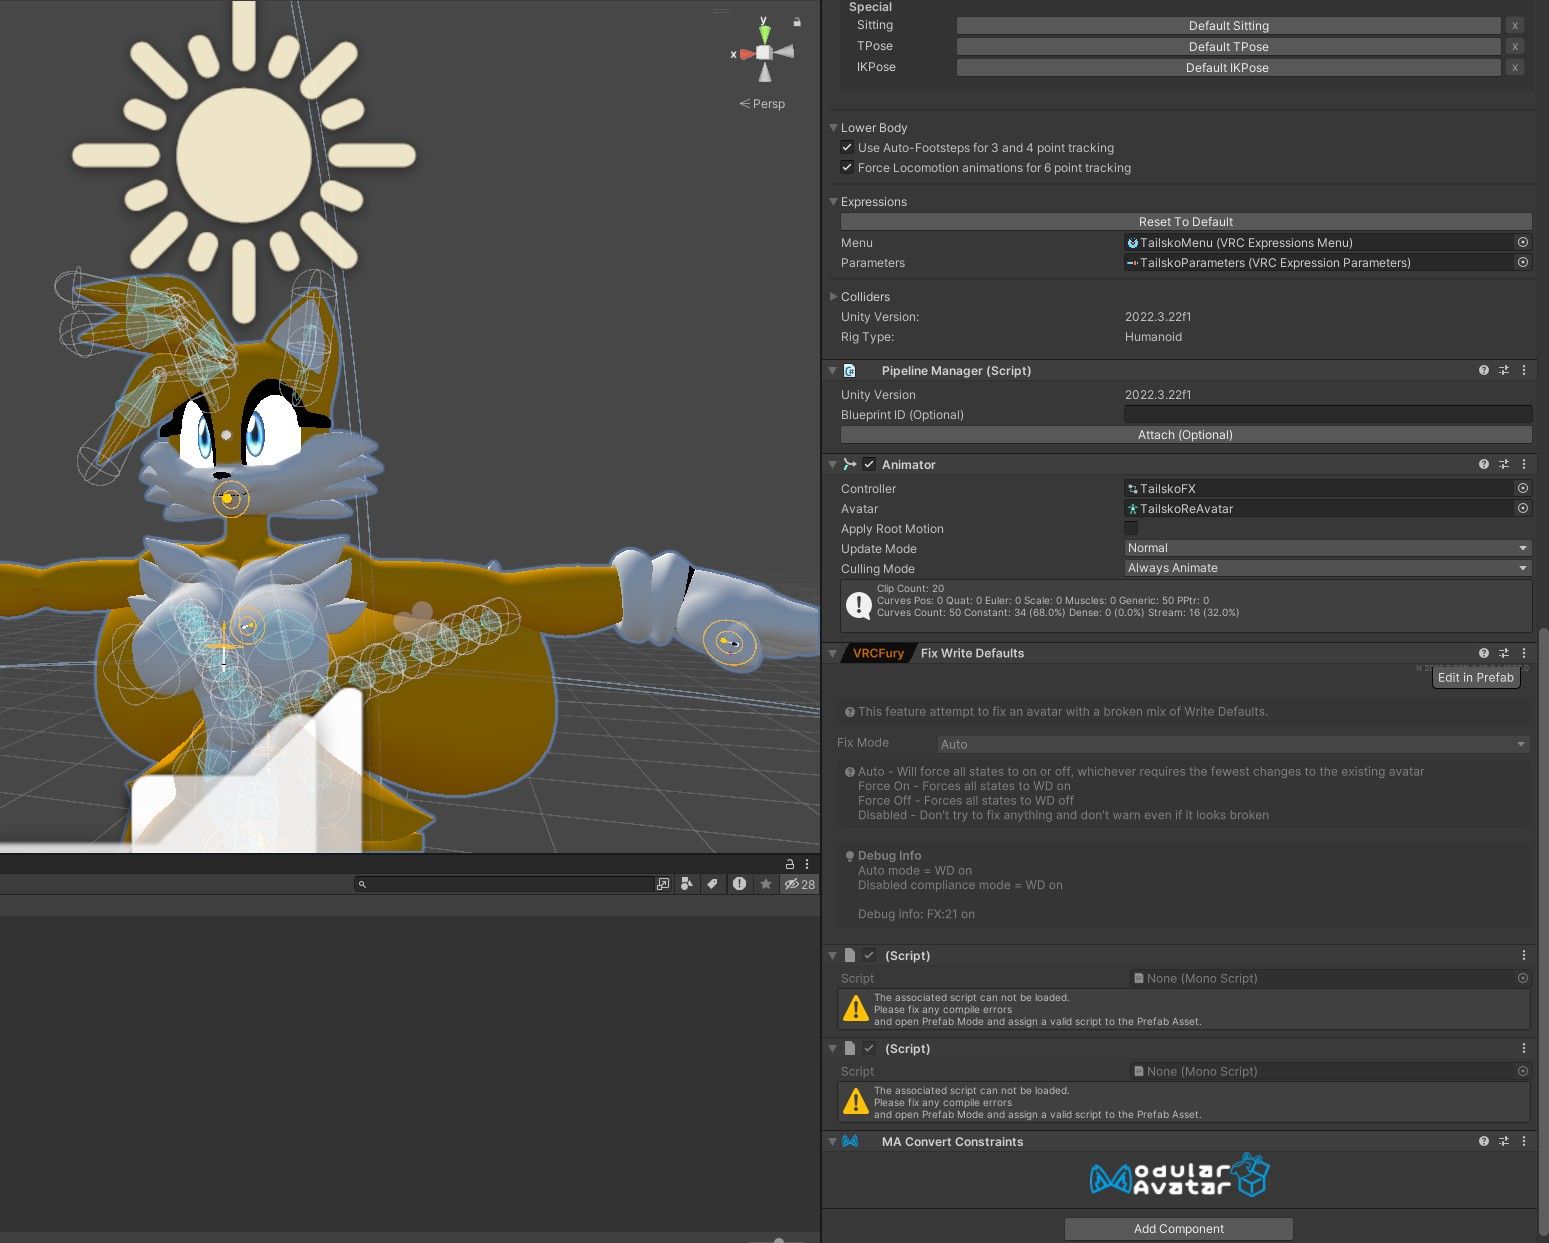Screen dimensions: 1549x1243
Task: Click the project search field
Action: click(x=504, y=884)
